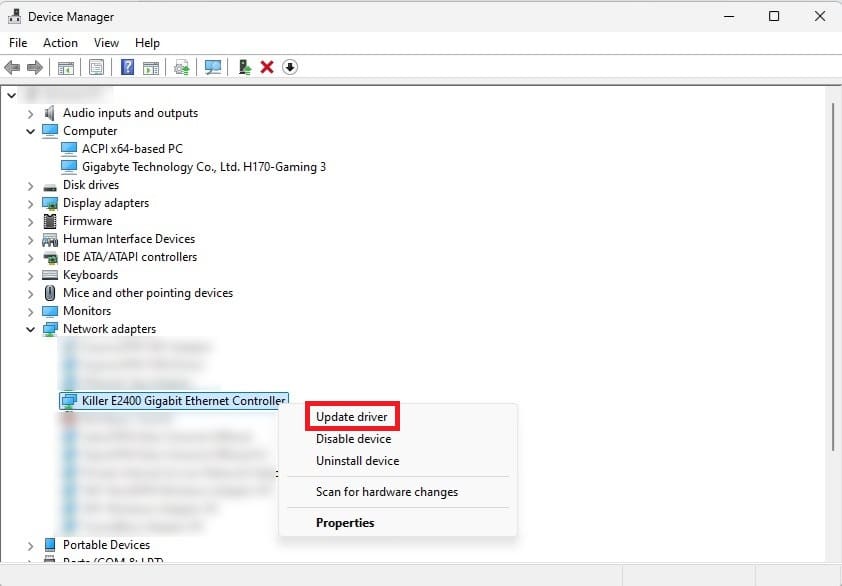Click the Properties sheet toolbar icon
Image resolution: width=842 pixels, height=586 pixels.
point(96,67)
